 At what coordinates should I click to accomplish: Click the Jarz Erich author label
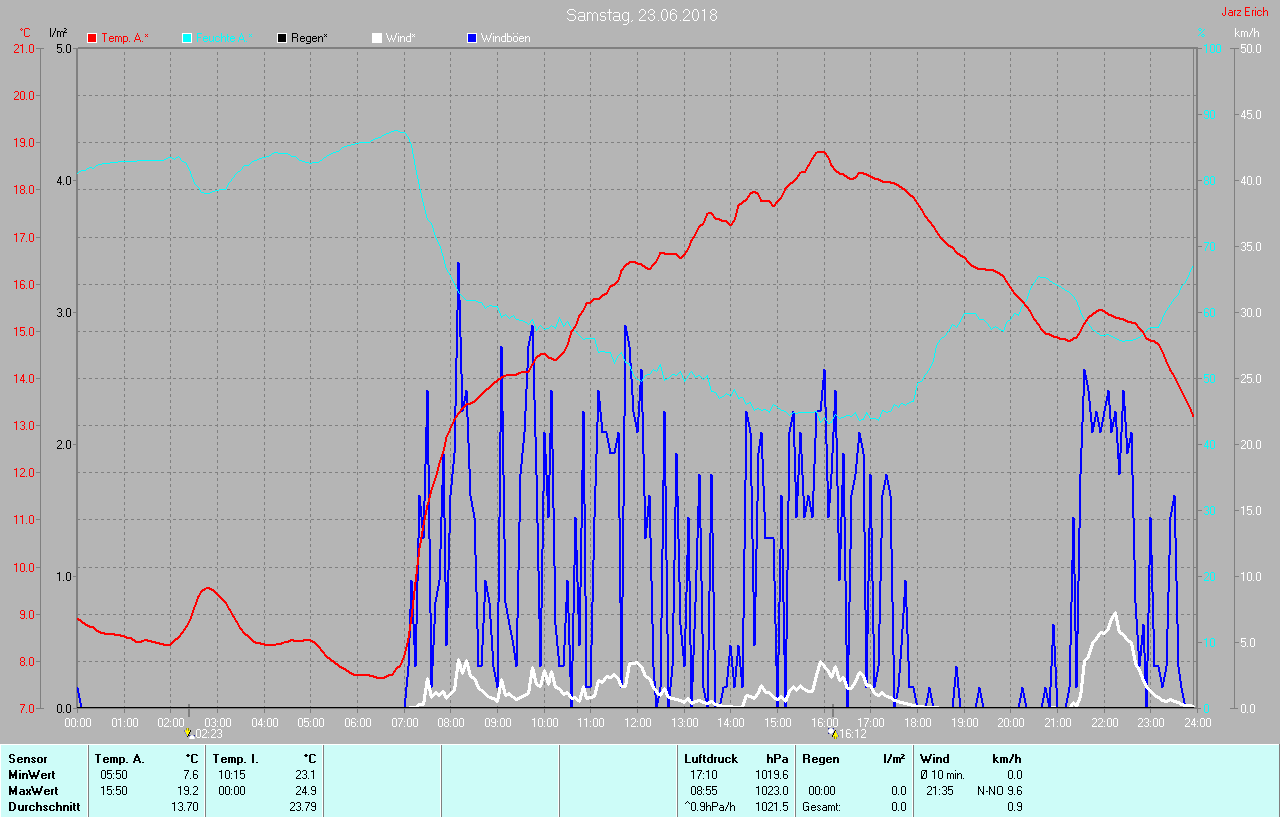(1244, 12)
